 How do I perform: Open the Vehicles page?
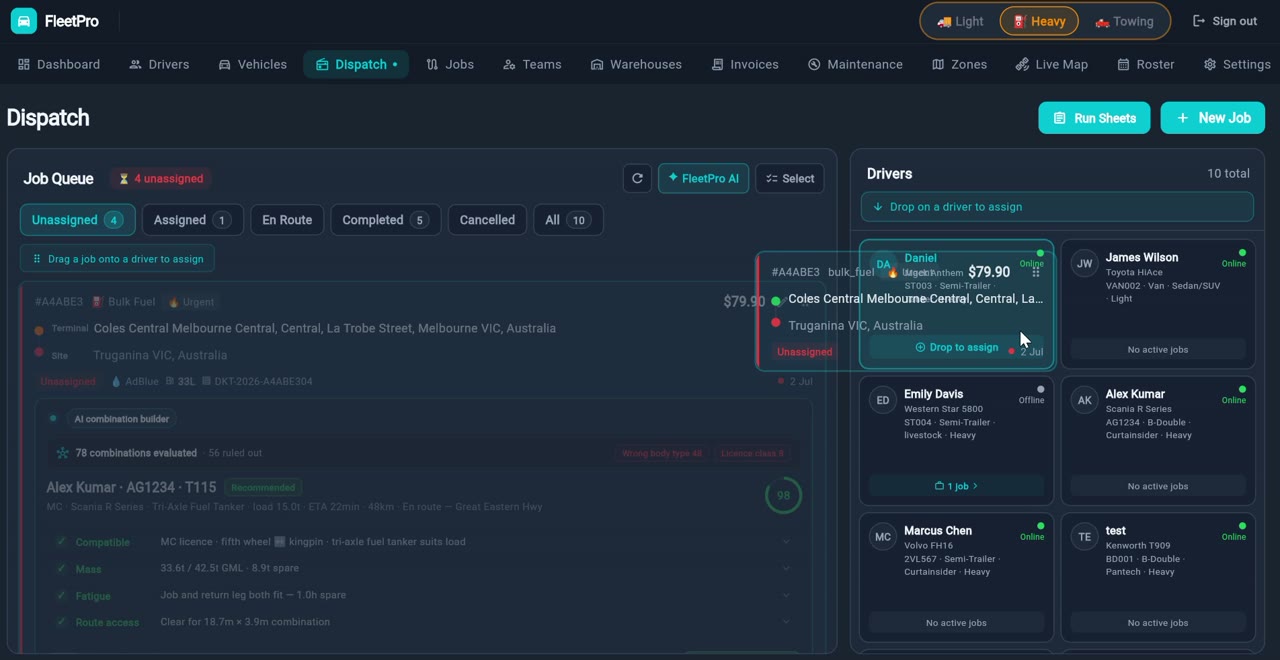click(253, 64)
